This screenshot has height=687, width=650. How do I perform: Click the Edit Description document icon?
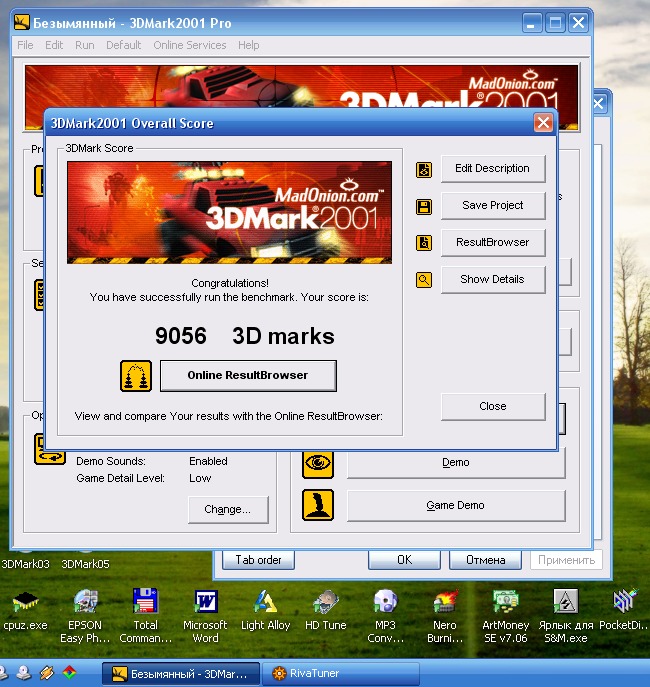(x=424, y=170)
